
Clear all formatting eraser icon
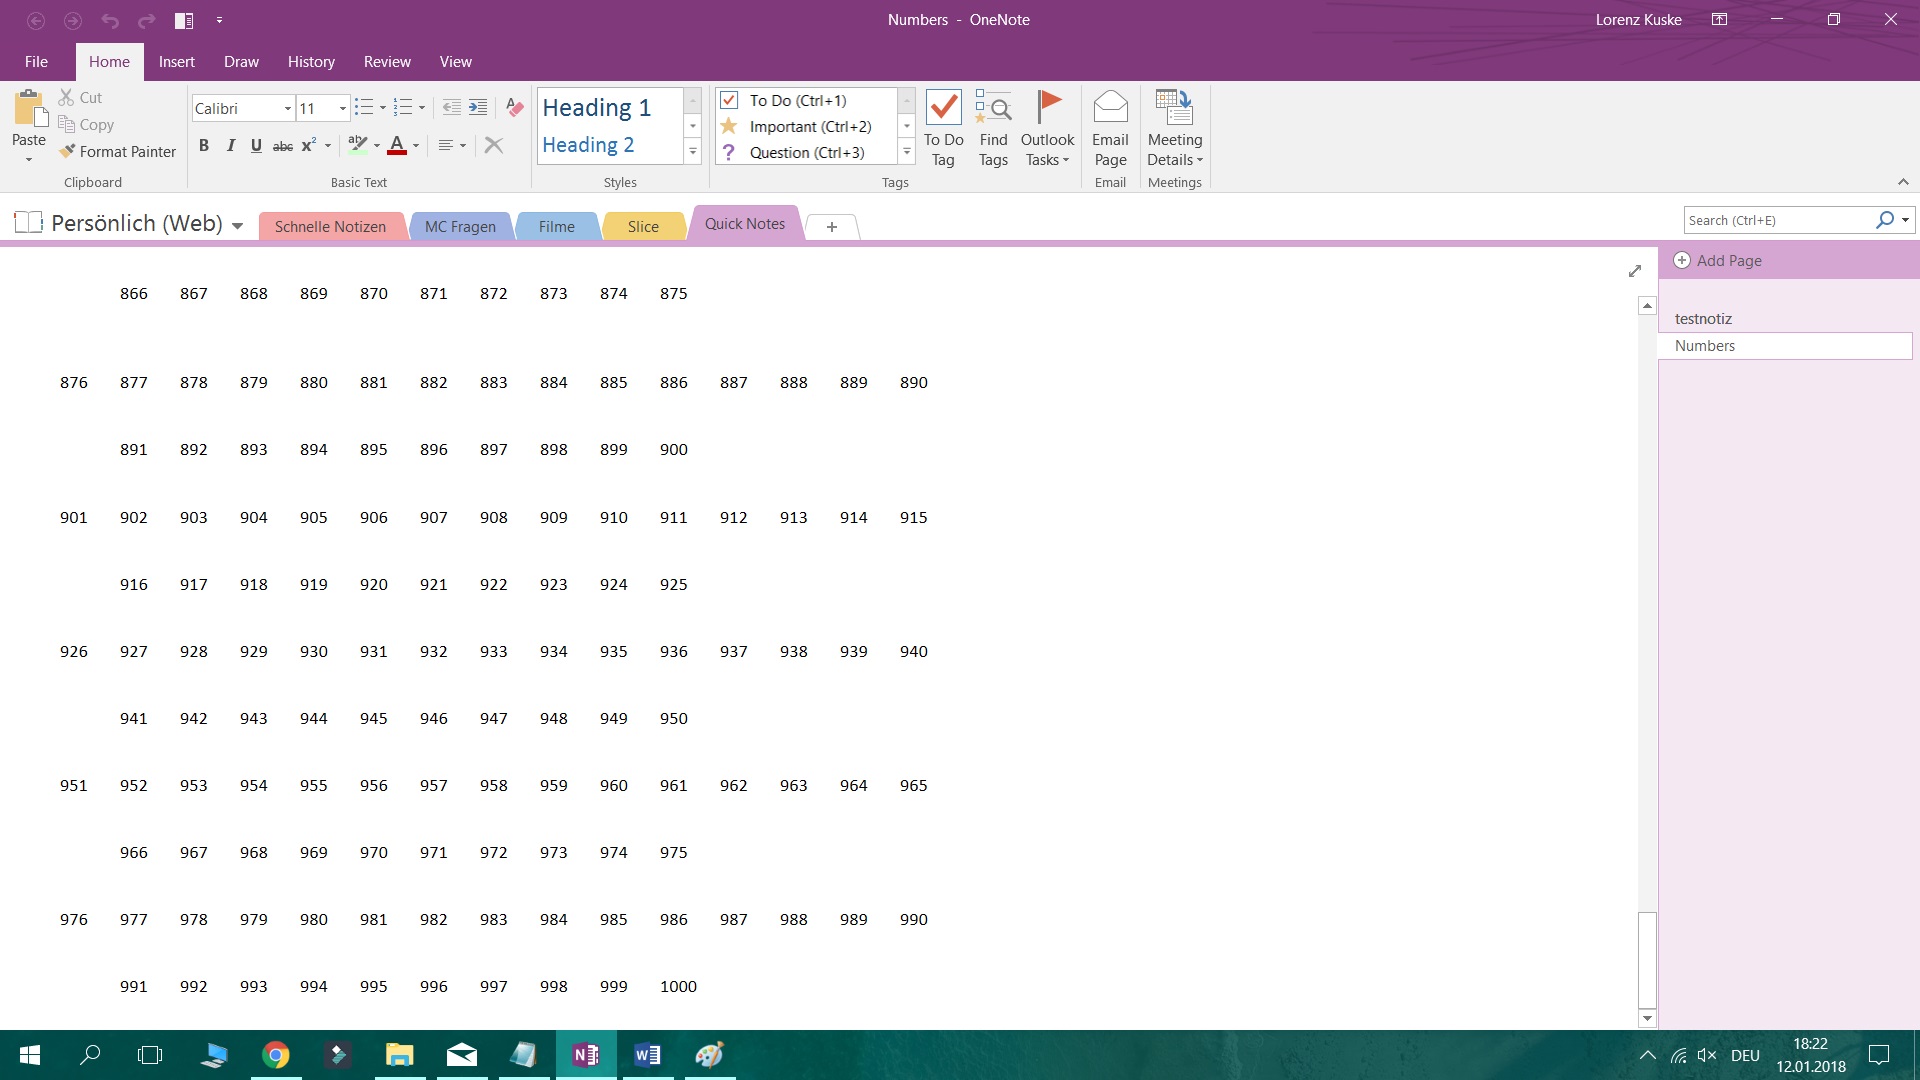pyautogui.click(x=515, y=108)
